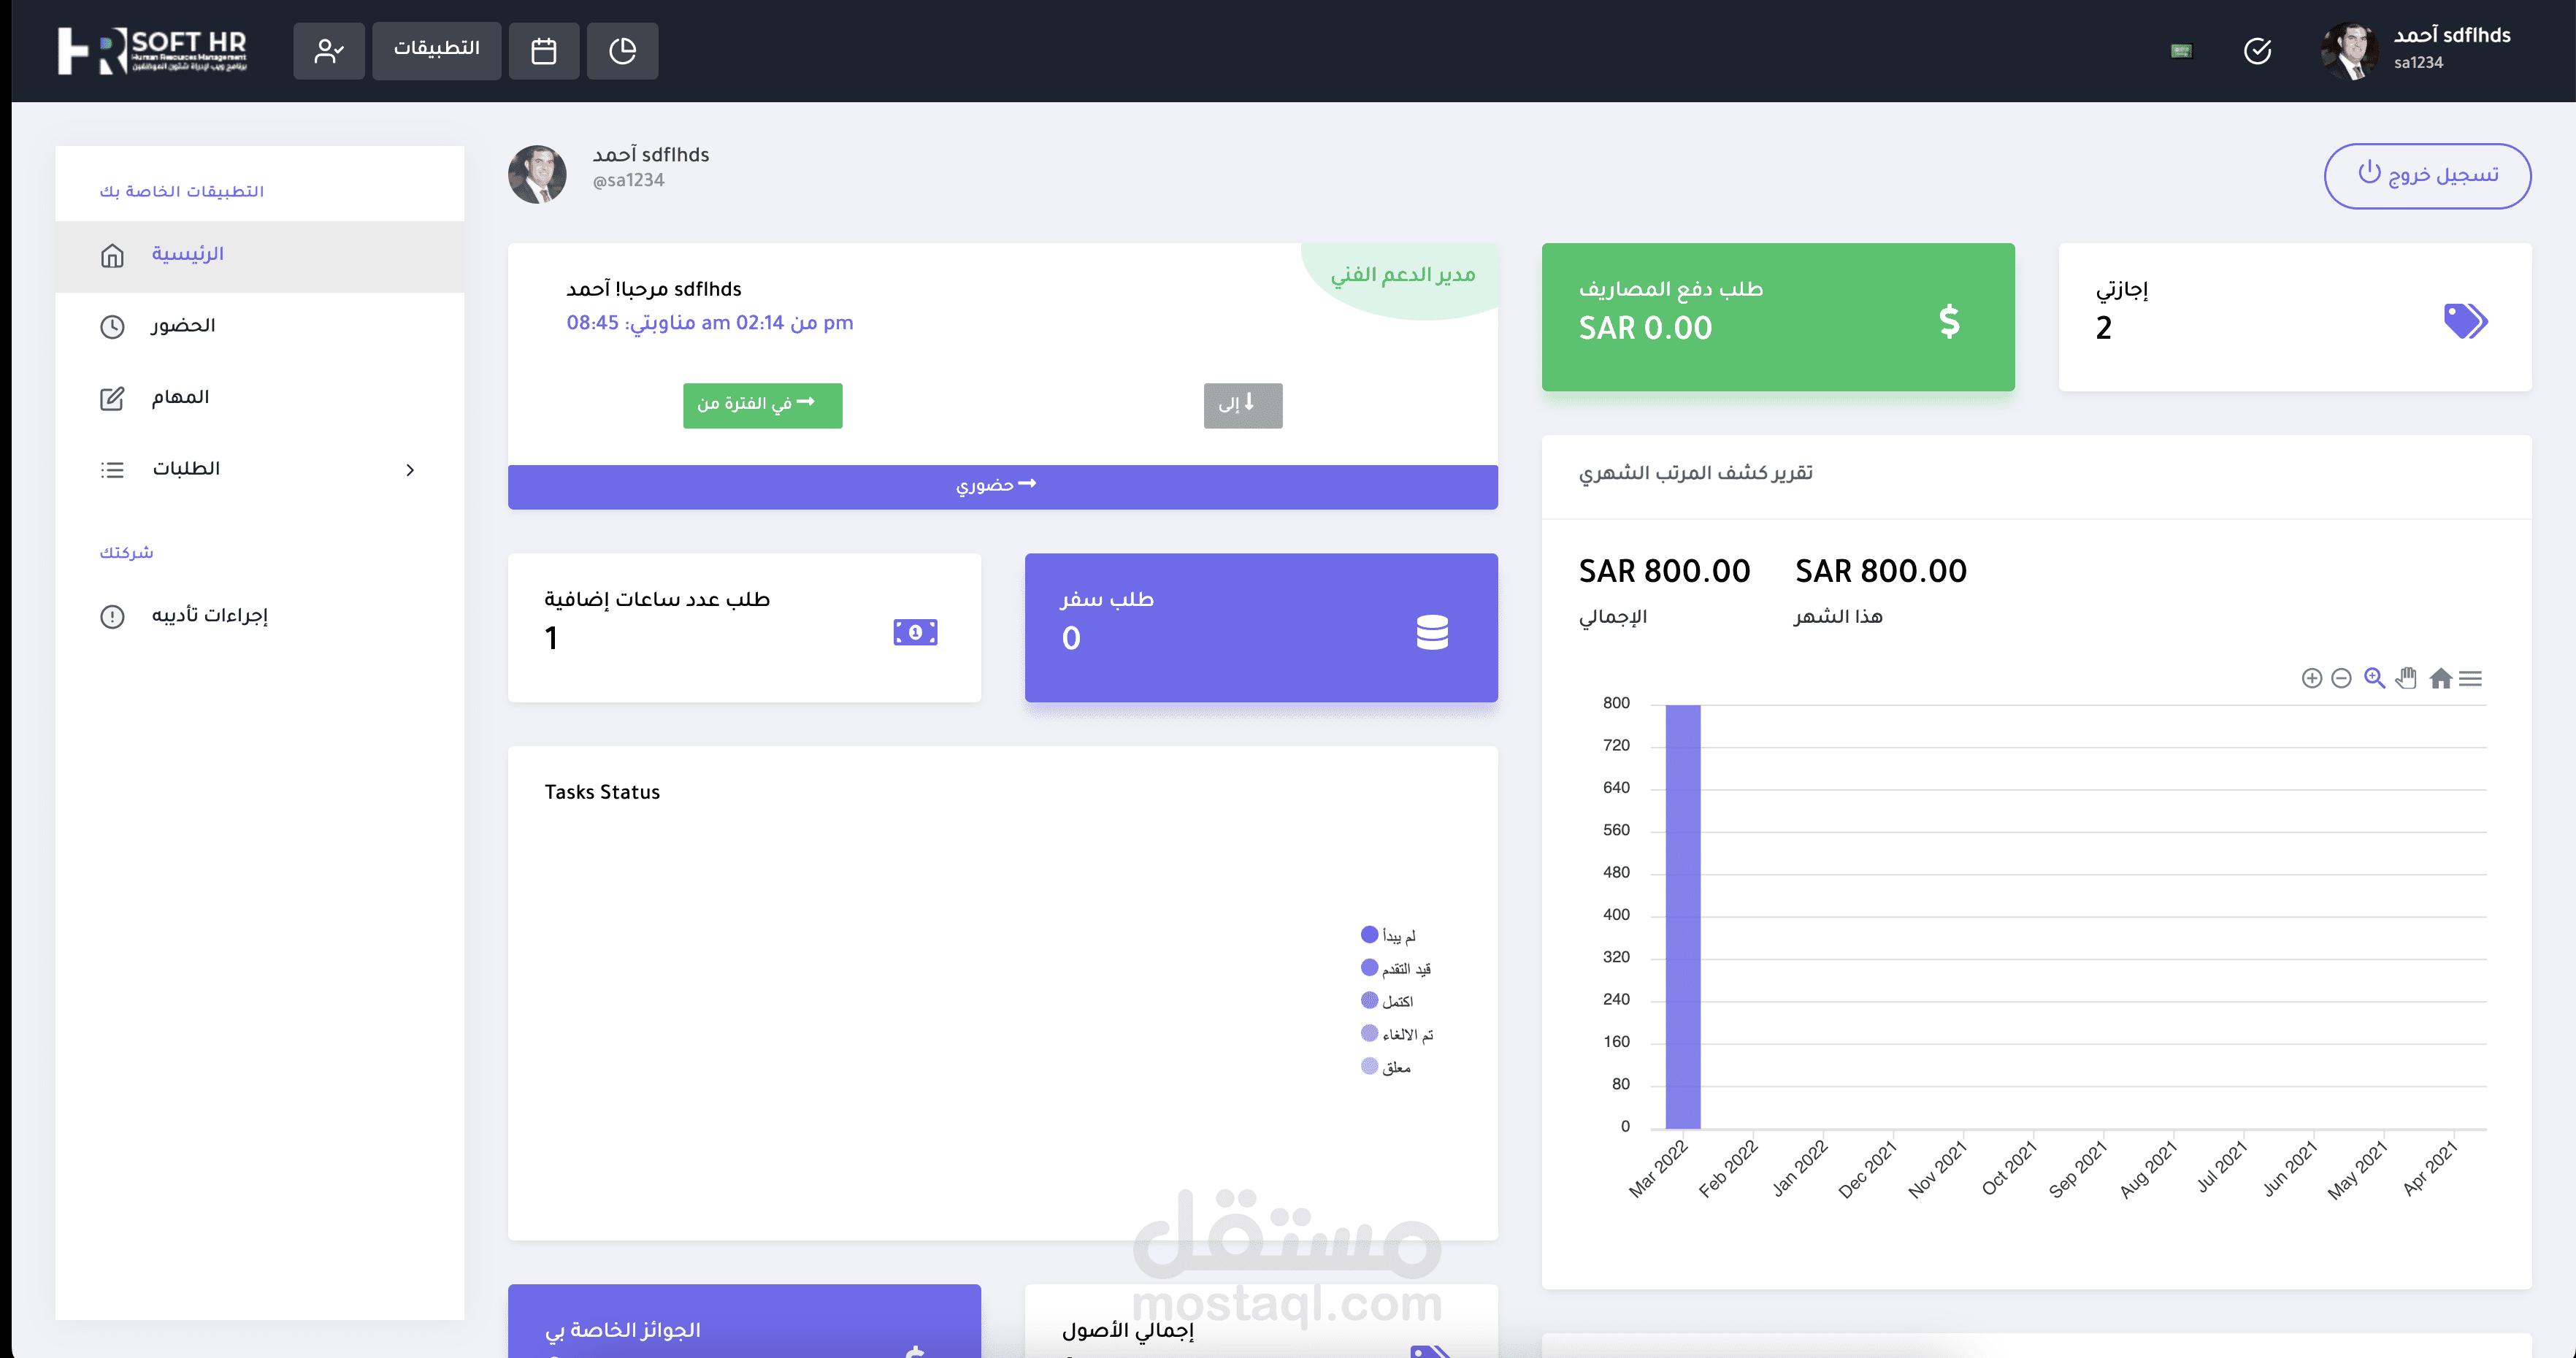Open the المهام sidebar menu item
Viewport: 2576px width, 1358px height.
(x=180, y=398)
